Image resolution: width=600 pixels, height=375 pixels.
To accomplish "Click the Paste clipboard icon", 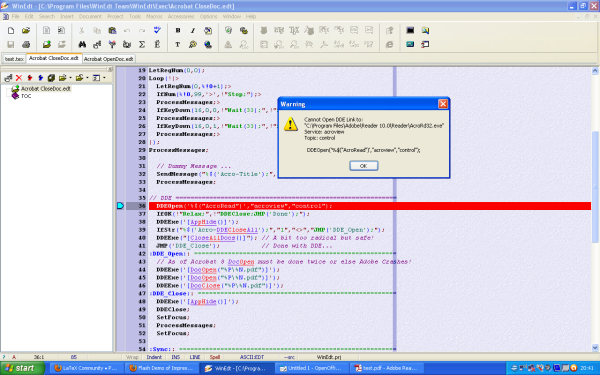I will tap(112, 30).
